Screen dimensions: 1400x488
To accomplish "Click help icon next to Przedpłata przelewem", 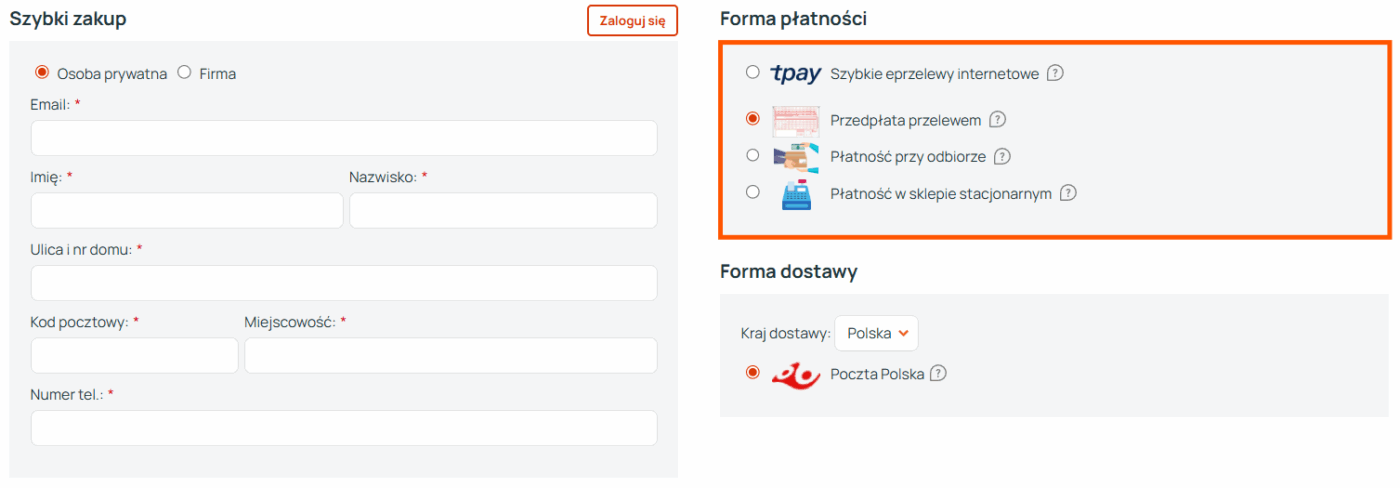I will point(997,120).
